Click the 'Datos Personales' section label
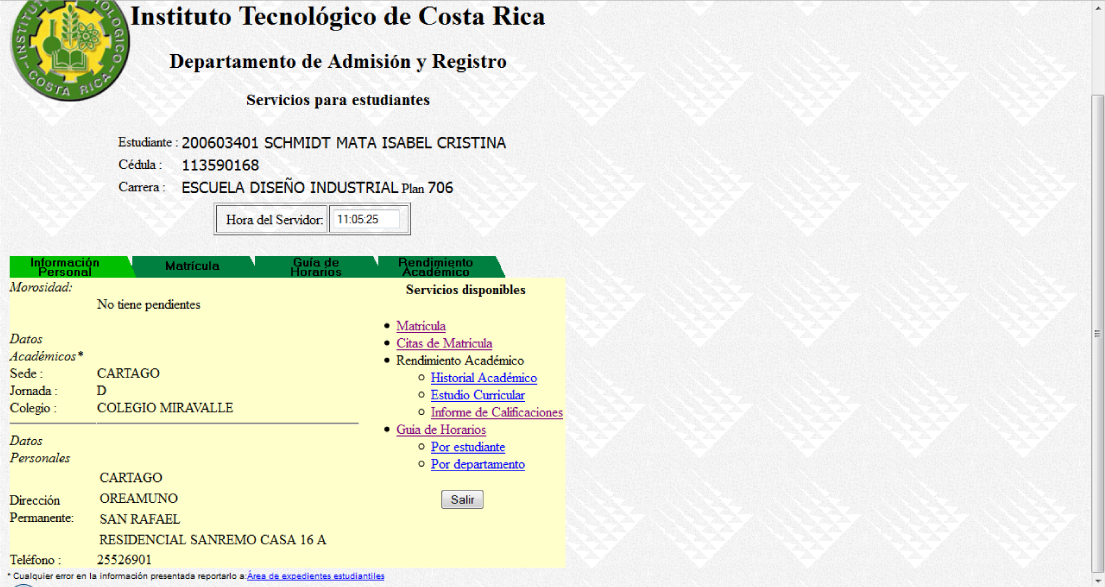Viewport: 1105px width, 587px height. click(x=40, y=450)
